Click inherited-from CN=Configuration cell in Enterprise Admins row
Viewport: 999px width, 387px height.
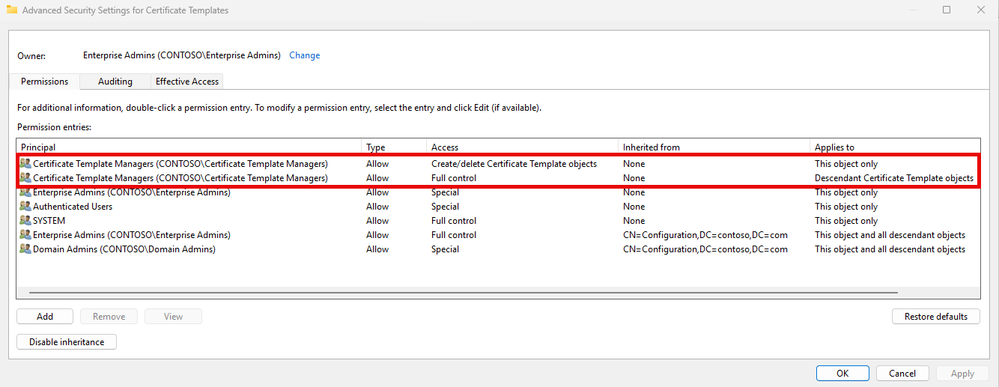pyautogui.click(x=705, y=235)
